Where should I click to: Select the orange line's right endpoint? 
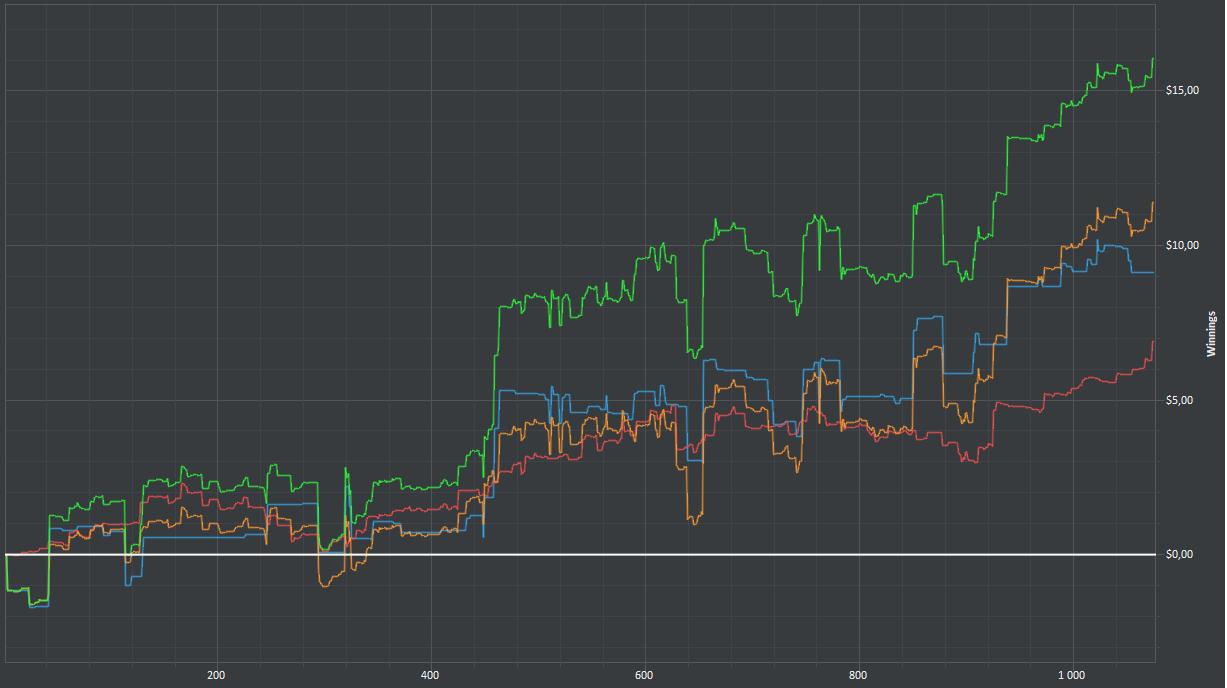pyautogui.click(x=1153, y=203)
